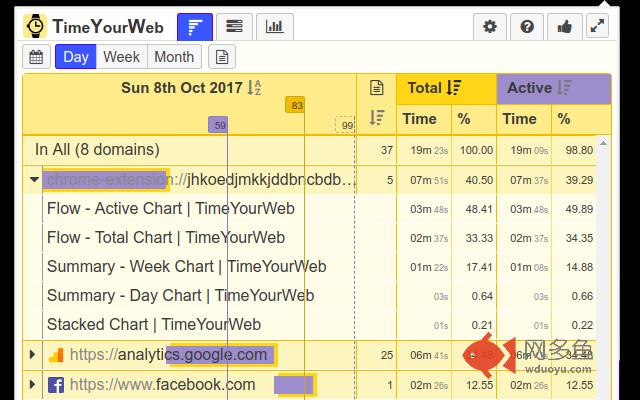Open 'Flow - Total Chart | TimeYourWeb' page

(x=166, y=238)
